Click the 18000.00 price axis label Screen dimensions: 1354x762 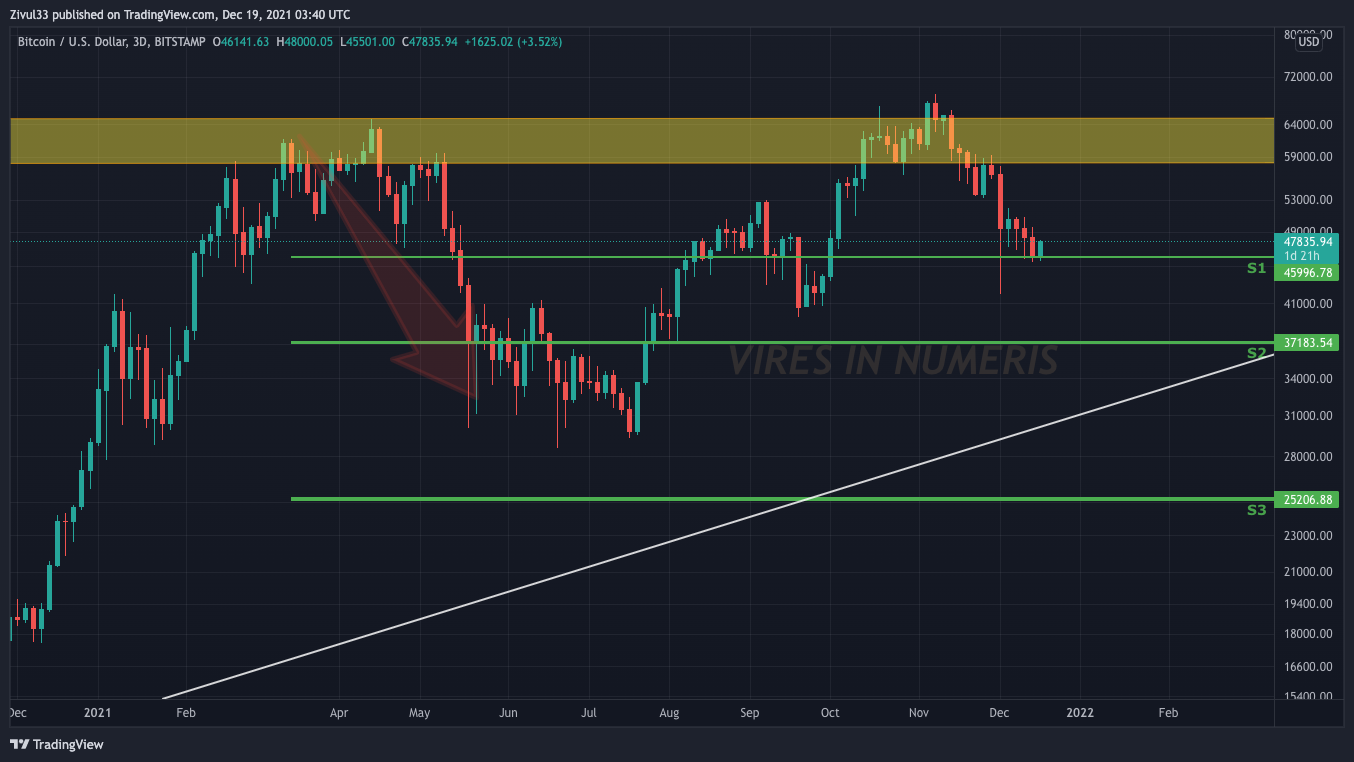coord(1308,634)
